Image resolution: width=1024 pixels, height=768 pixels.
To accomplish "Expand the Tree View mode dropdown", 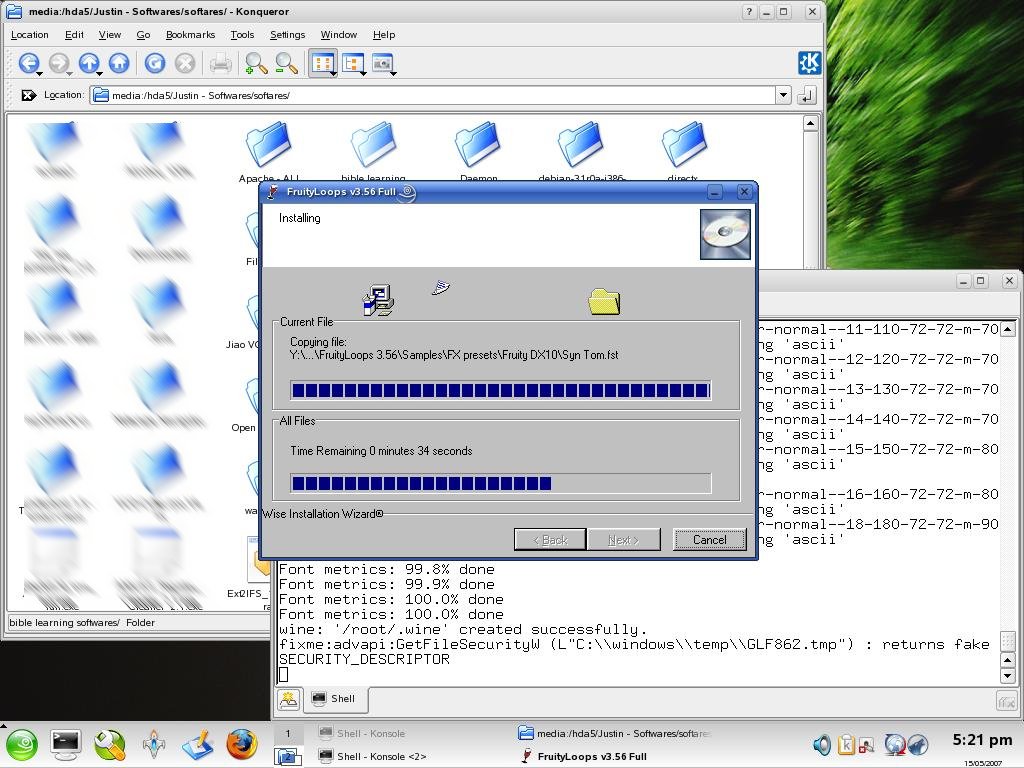I will click(x=363, y=73).
